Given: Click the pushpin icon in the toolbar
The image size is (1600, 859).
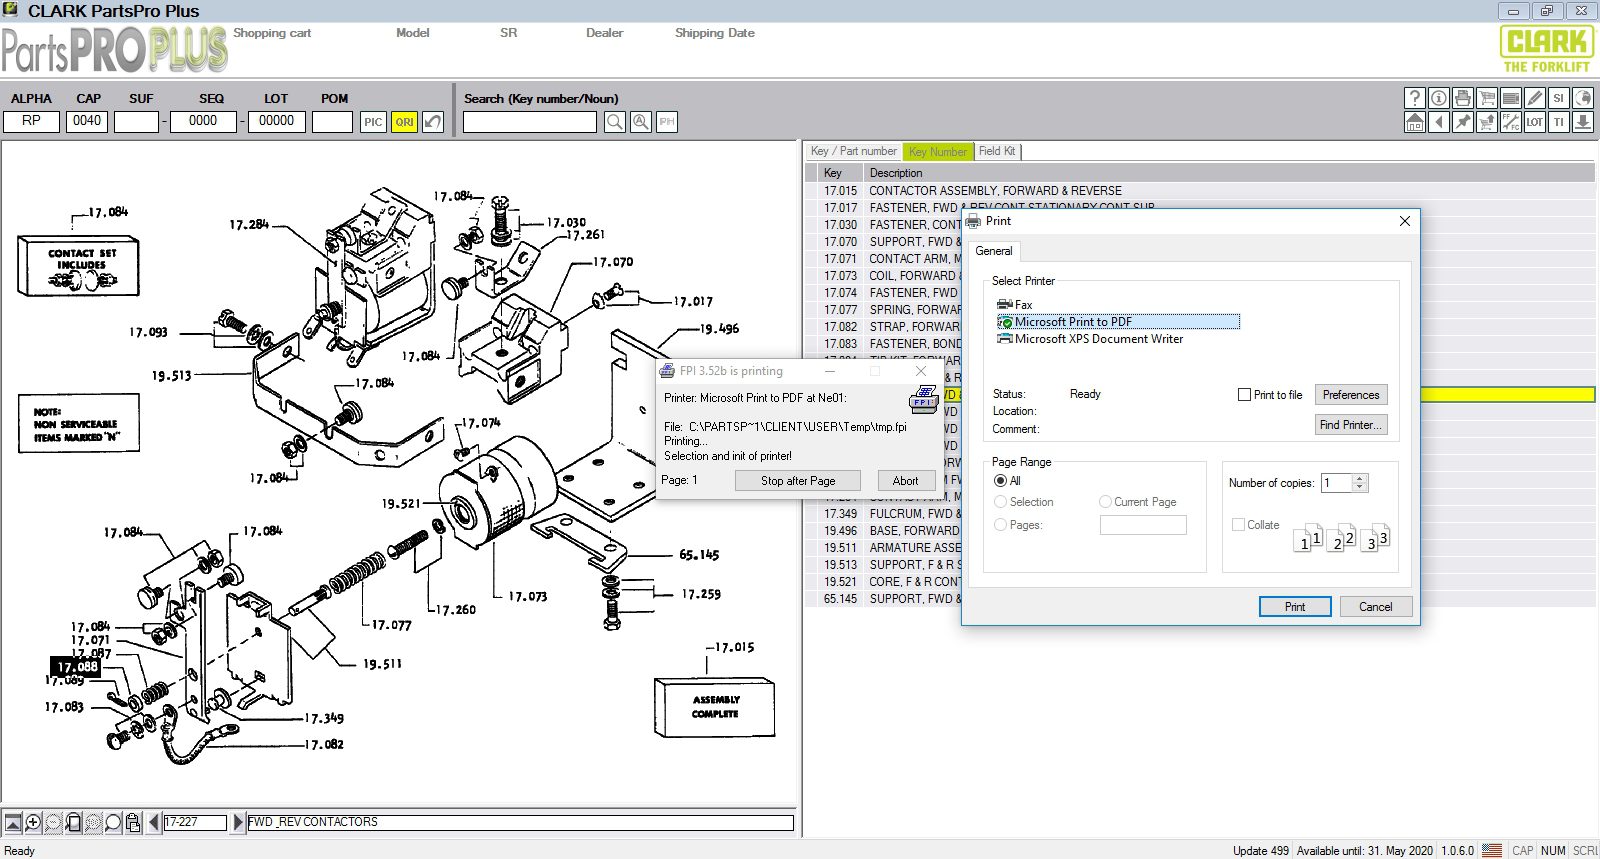Looking at the screenshot, I should pos(1463,122).
